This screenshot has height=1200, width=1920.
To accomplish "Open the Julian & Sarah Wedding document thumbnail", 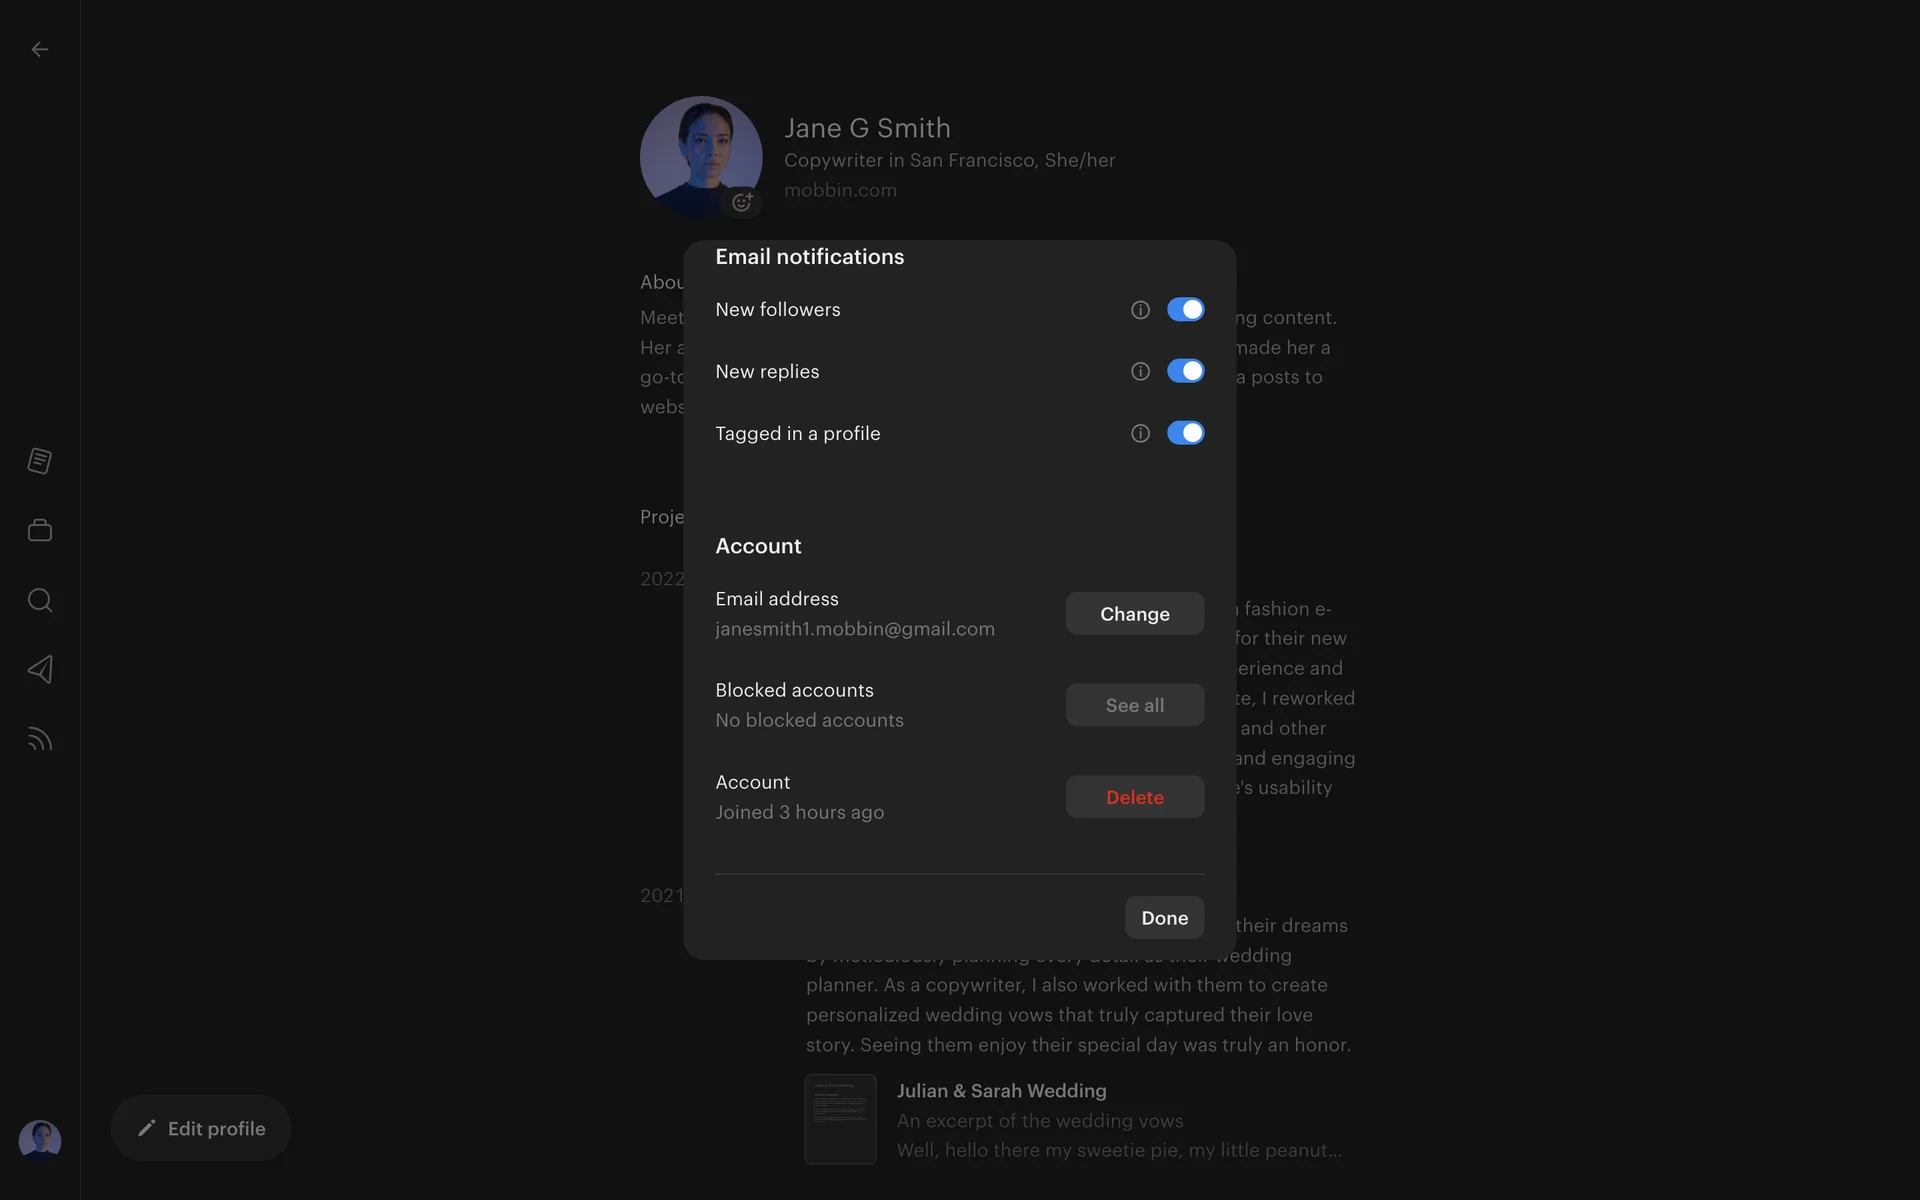I will [x=840, y=1119].
